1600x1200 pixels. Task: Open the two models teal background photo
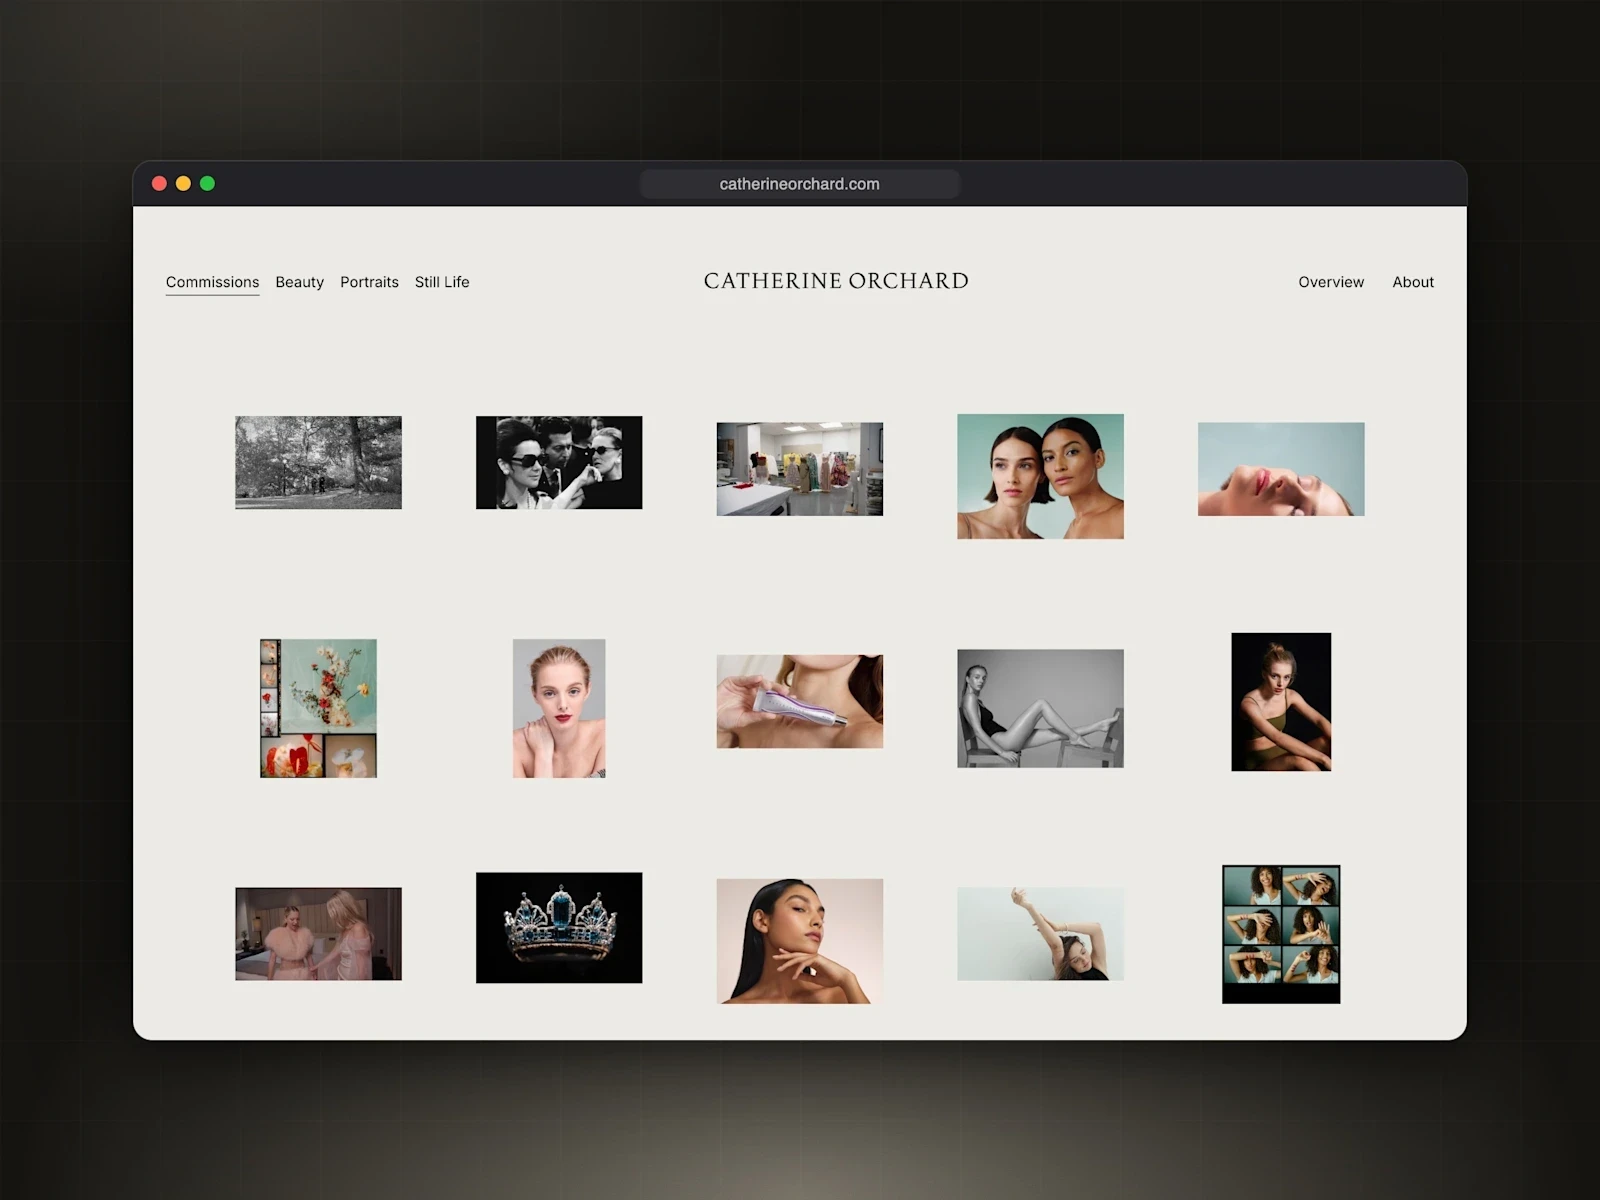[1040, 476]
